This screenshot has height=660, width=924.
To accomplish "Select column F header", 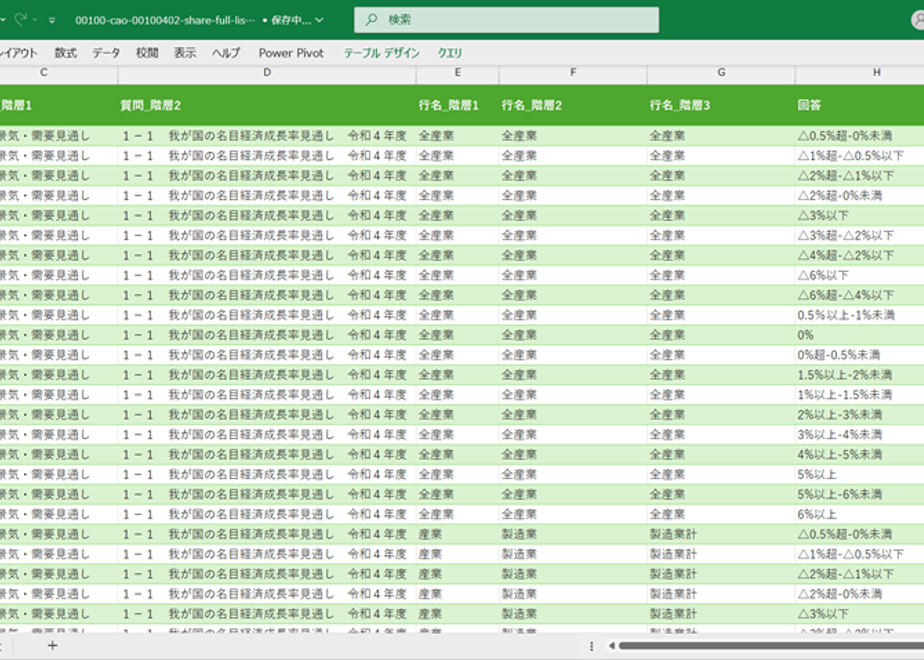I will [x=573, y=73].
